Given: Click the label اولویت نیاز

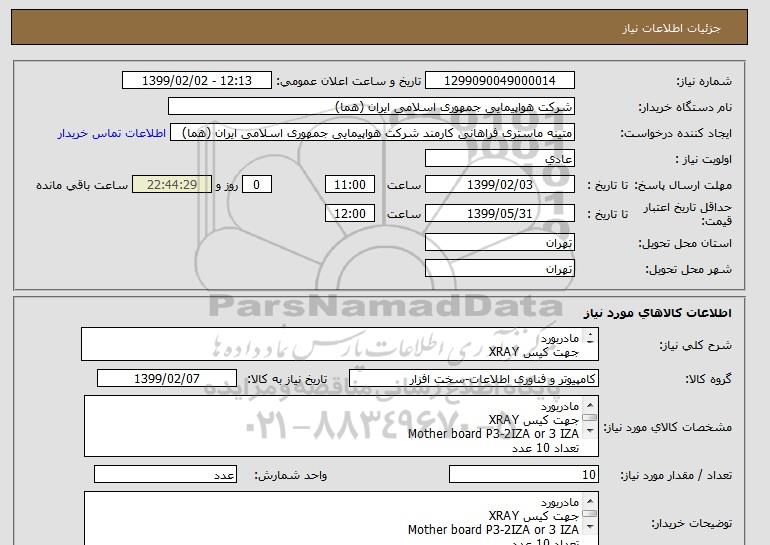Looking at the screenshot, I should click(x=703, y=159).
